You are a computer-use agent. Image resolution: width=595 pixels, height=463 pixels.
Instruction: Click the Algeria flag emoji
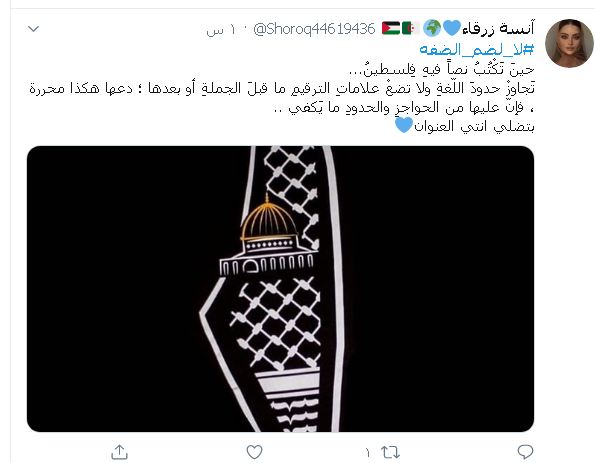411,28
